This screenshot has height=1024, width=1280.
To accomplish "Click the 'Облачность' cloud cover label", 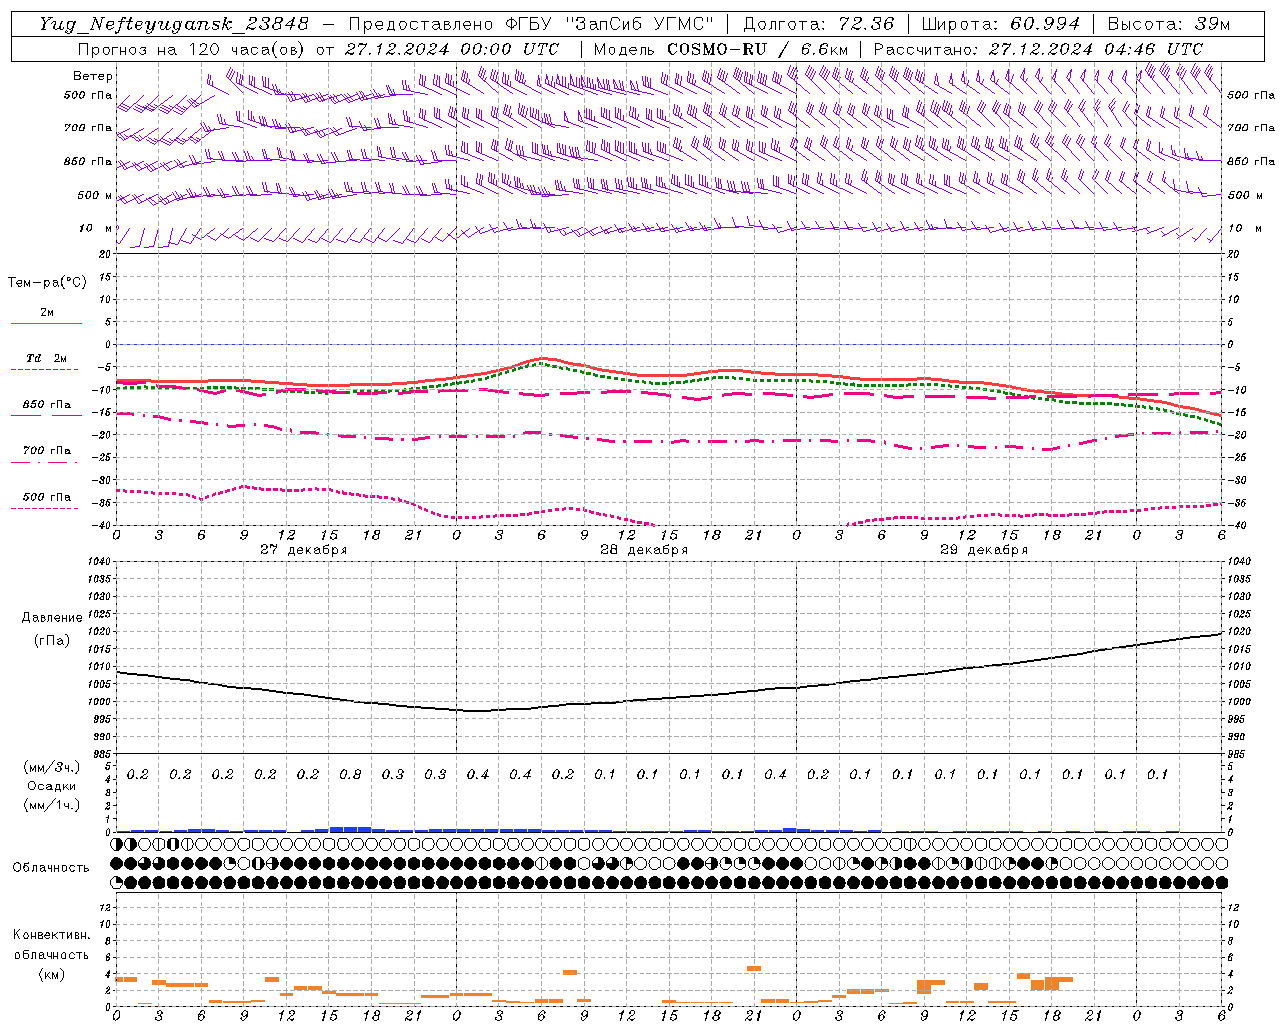I will click(51, 868).
